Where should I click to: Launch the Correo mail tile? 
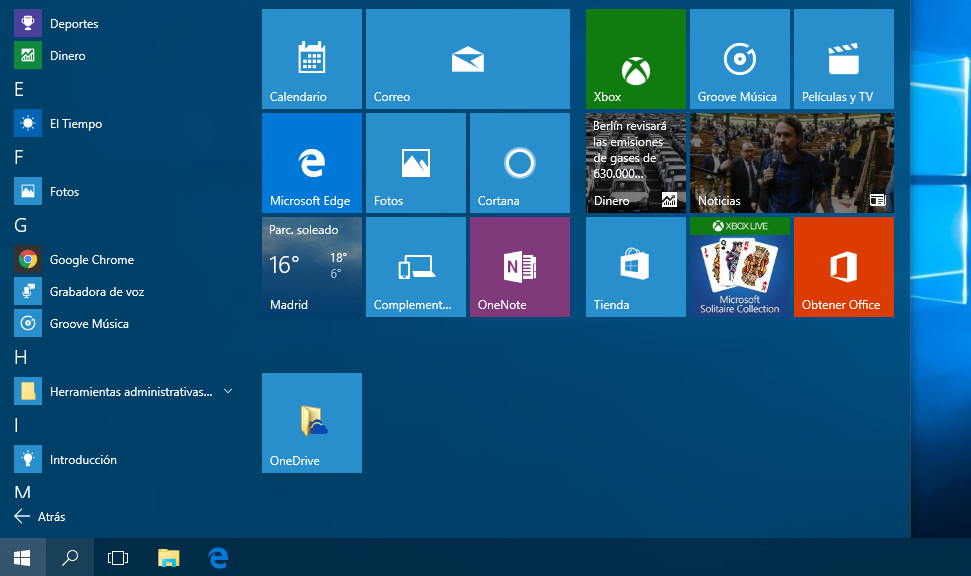pyautogui.click(x=467, y=59)
